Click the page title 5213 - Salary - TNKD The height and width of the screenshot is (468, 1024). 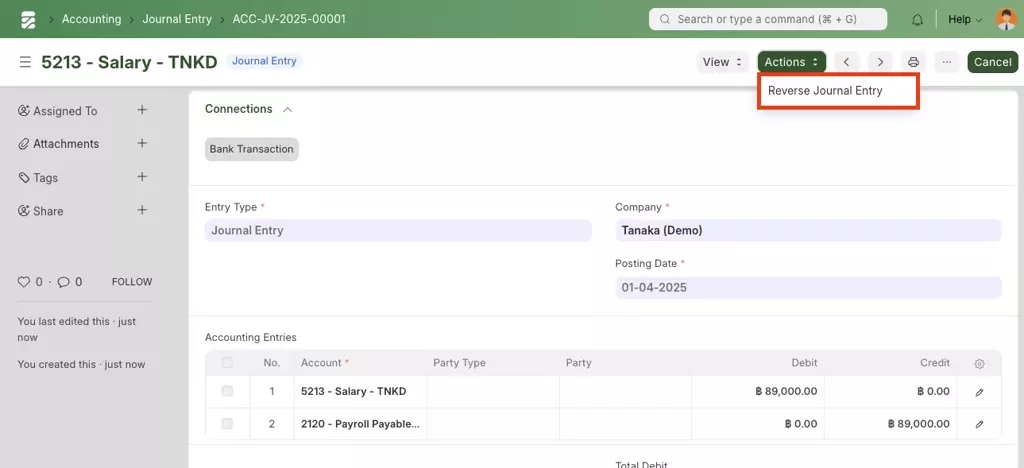(129, 62)
